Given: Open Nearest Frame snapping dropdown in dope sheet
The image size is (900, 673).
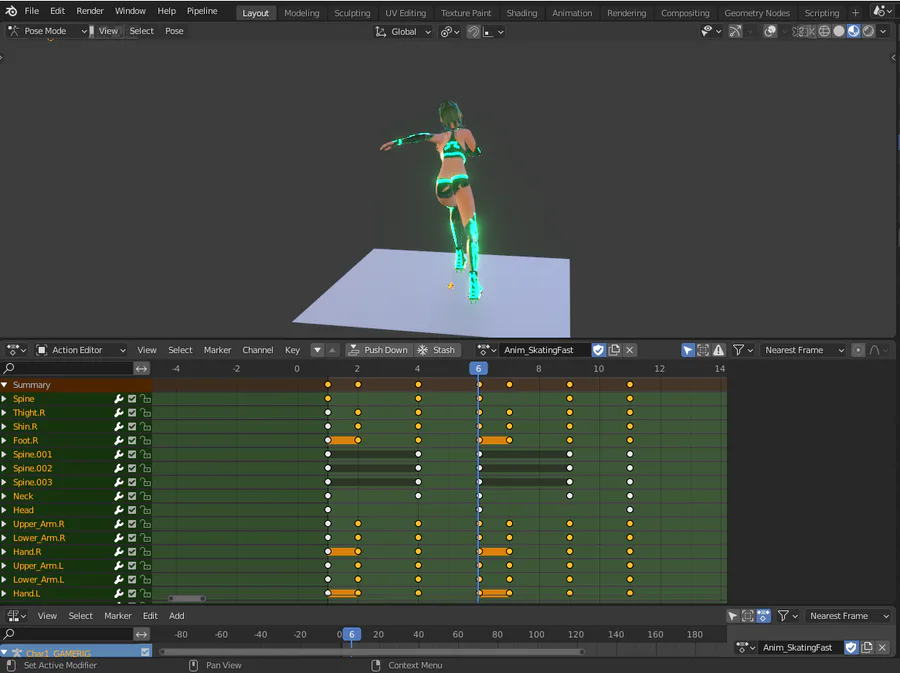Looking at the screenshot, I should coord(804,349).
